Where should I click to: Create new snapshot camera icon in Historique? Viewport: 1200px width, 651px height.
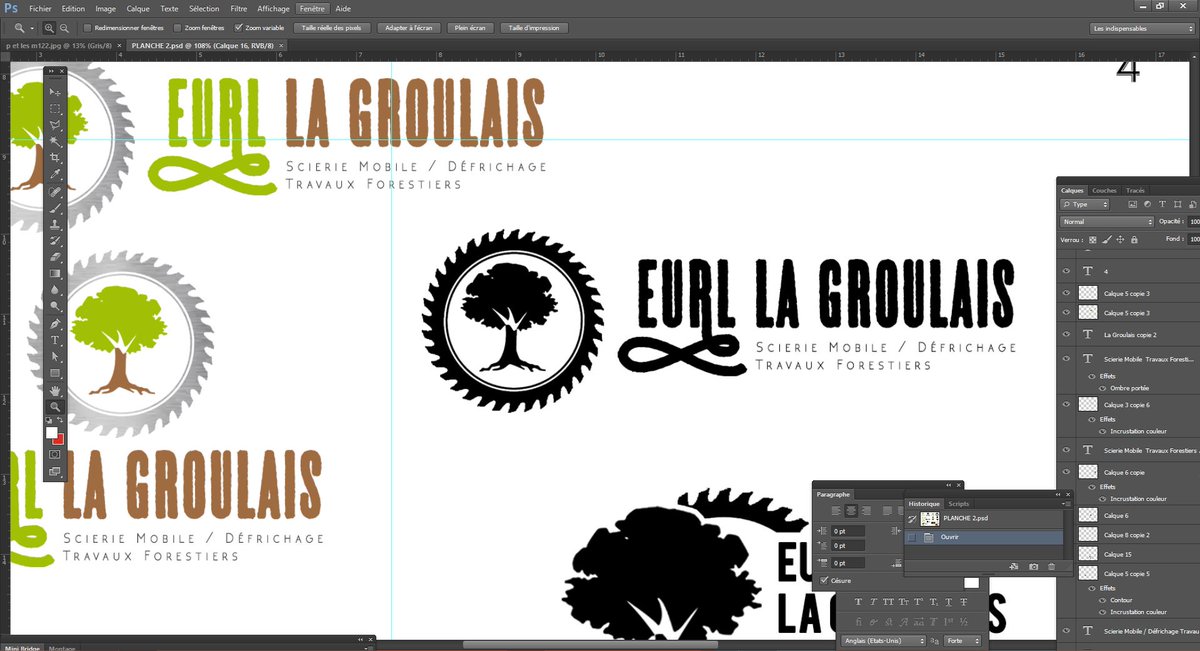(x=1033, y=567)
